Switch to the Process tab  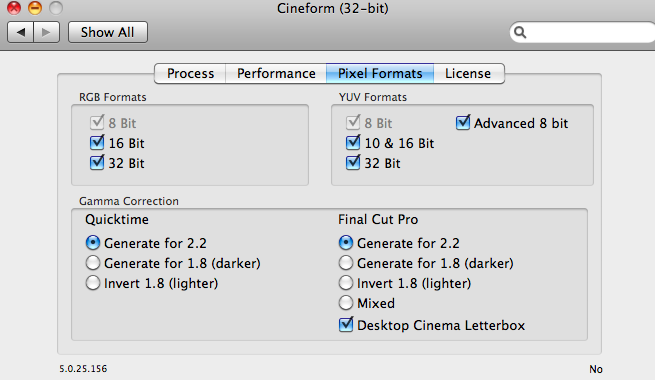click(x=190, y=73)
